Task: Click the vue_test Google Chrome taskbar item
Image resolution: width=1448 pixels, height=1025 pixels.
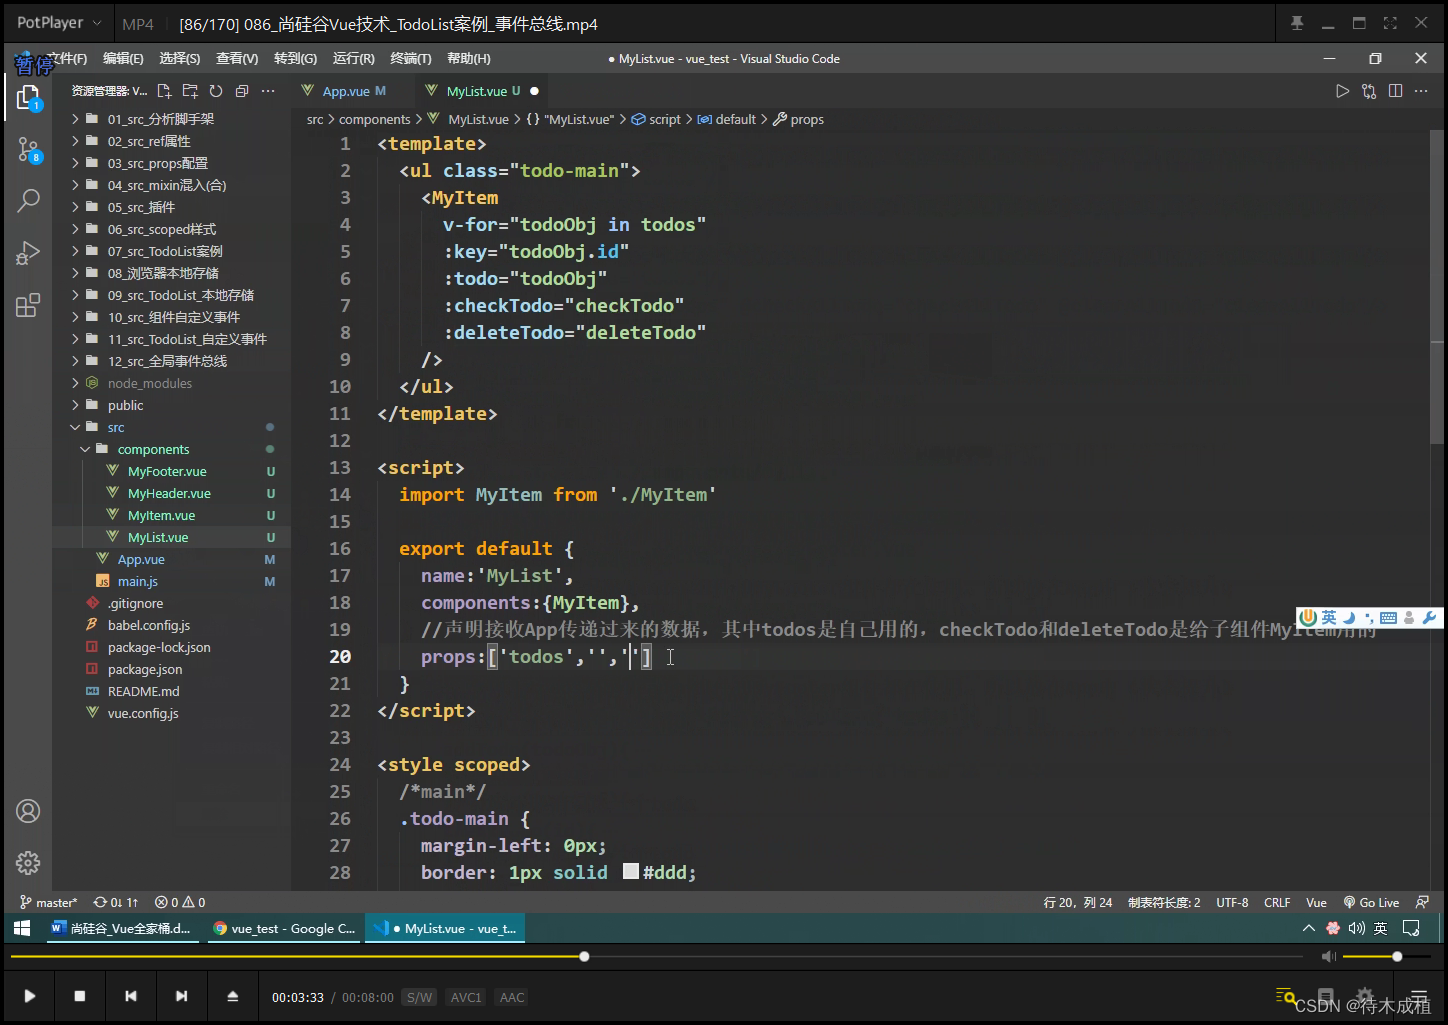Action: click(285, 928)
